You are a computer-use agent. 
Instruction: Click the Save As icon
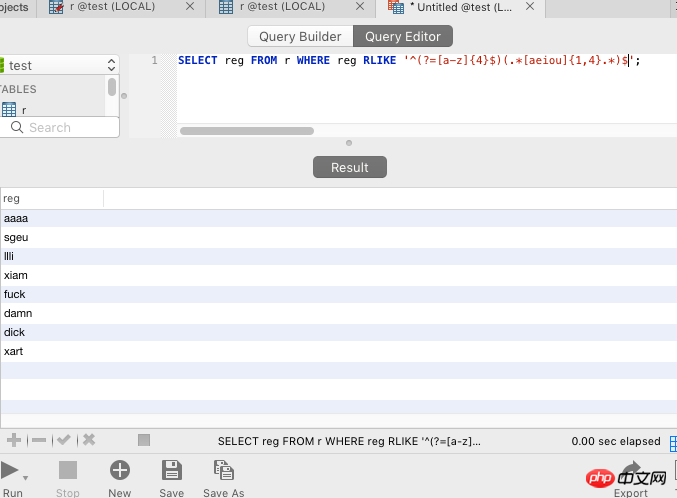click(223, 471)
